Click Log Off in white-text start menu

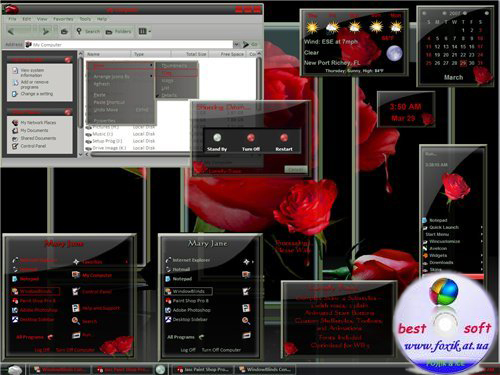188,350
